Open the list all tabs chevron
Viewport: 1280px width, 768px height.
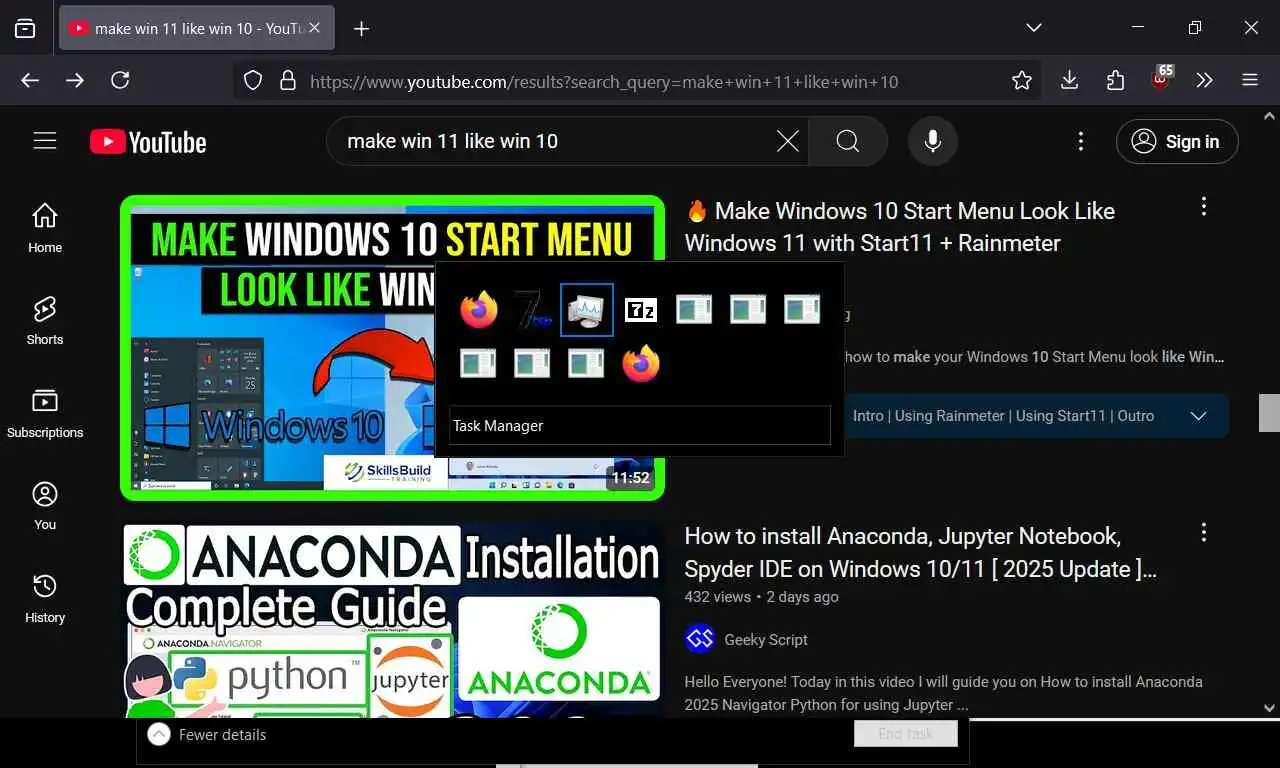1034,28
